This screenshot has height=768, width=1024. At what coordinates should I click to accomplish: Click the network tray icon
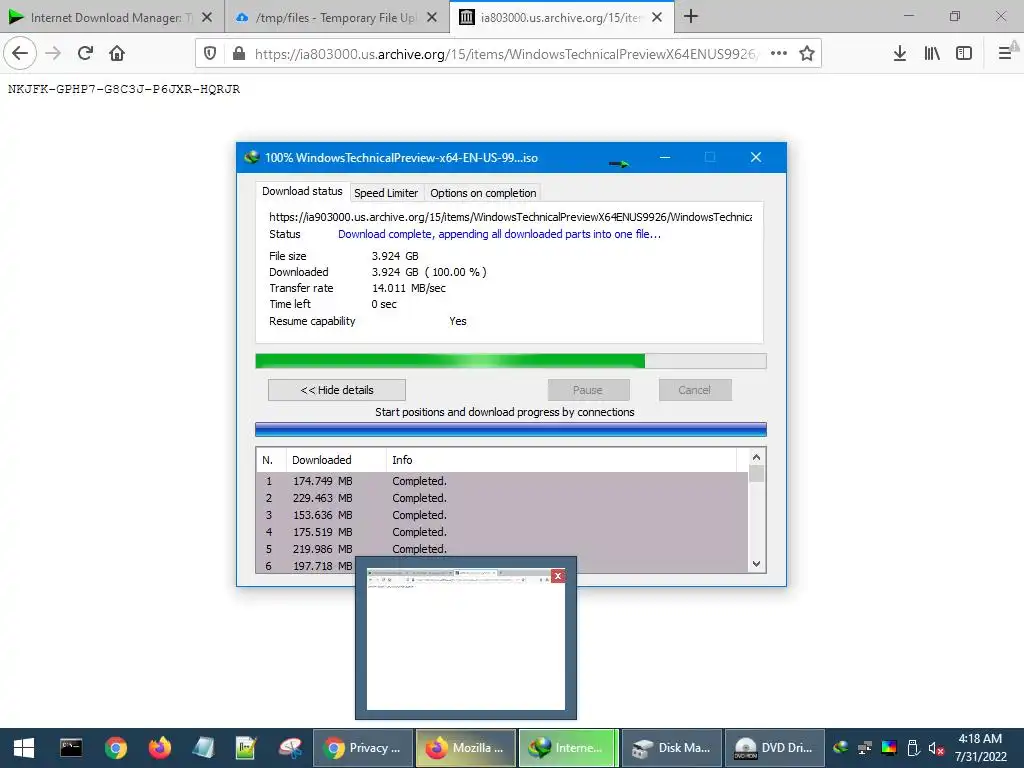[865, 748]
